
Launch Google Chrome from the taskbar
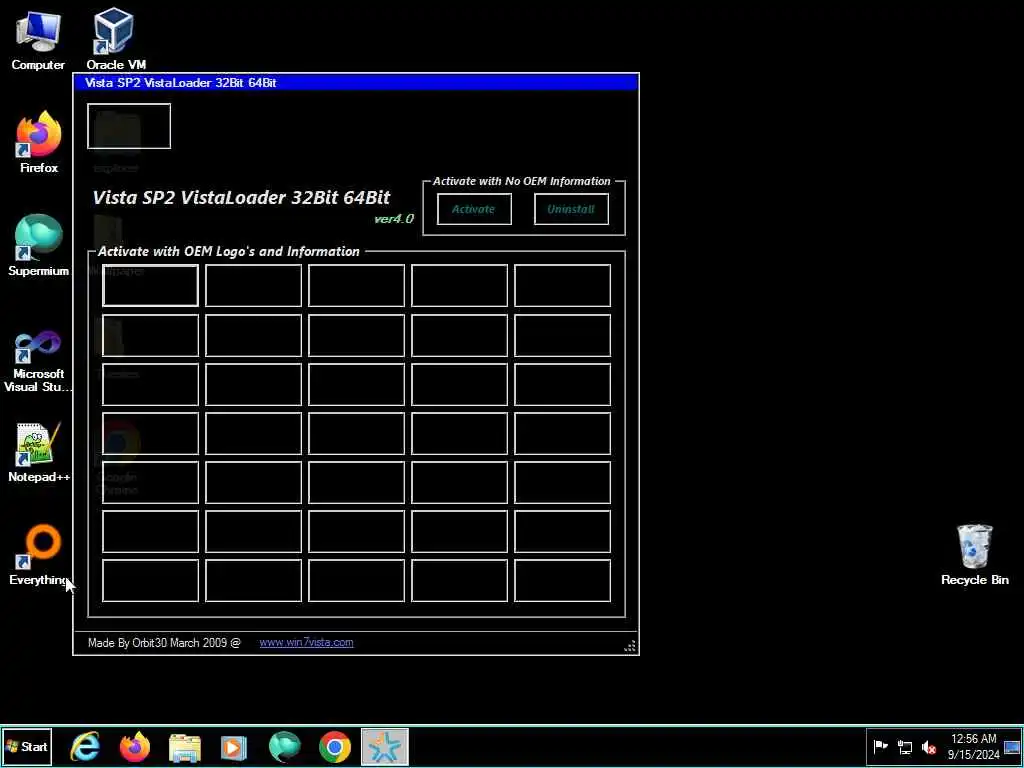click(x=334, y=747)
